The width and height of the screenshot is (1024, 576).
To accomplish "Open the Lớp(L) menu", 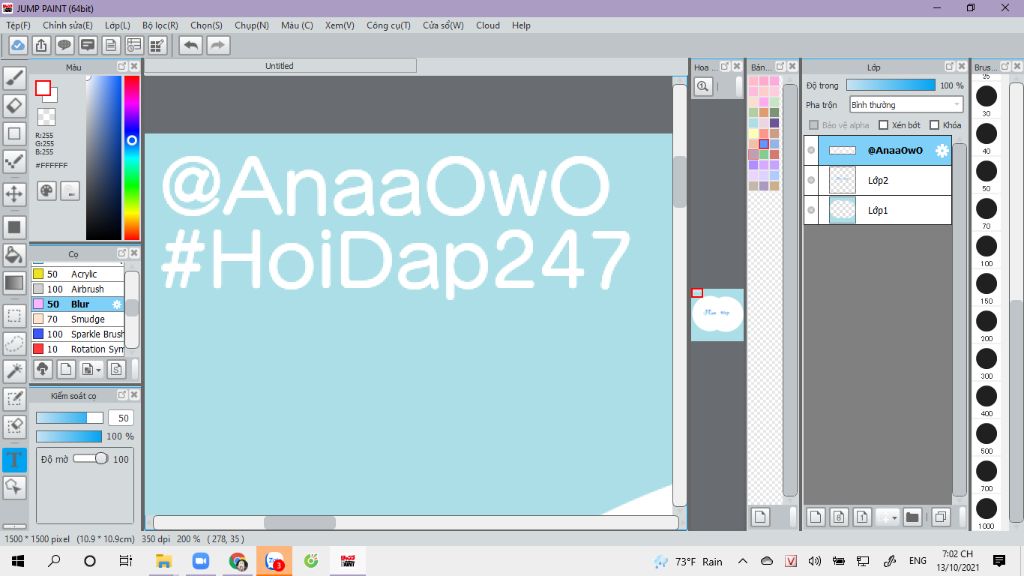I will tap(118, 25).
